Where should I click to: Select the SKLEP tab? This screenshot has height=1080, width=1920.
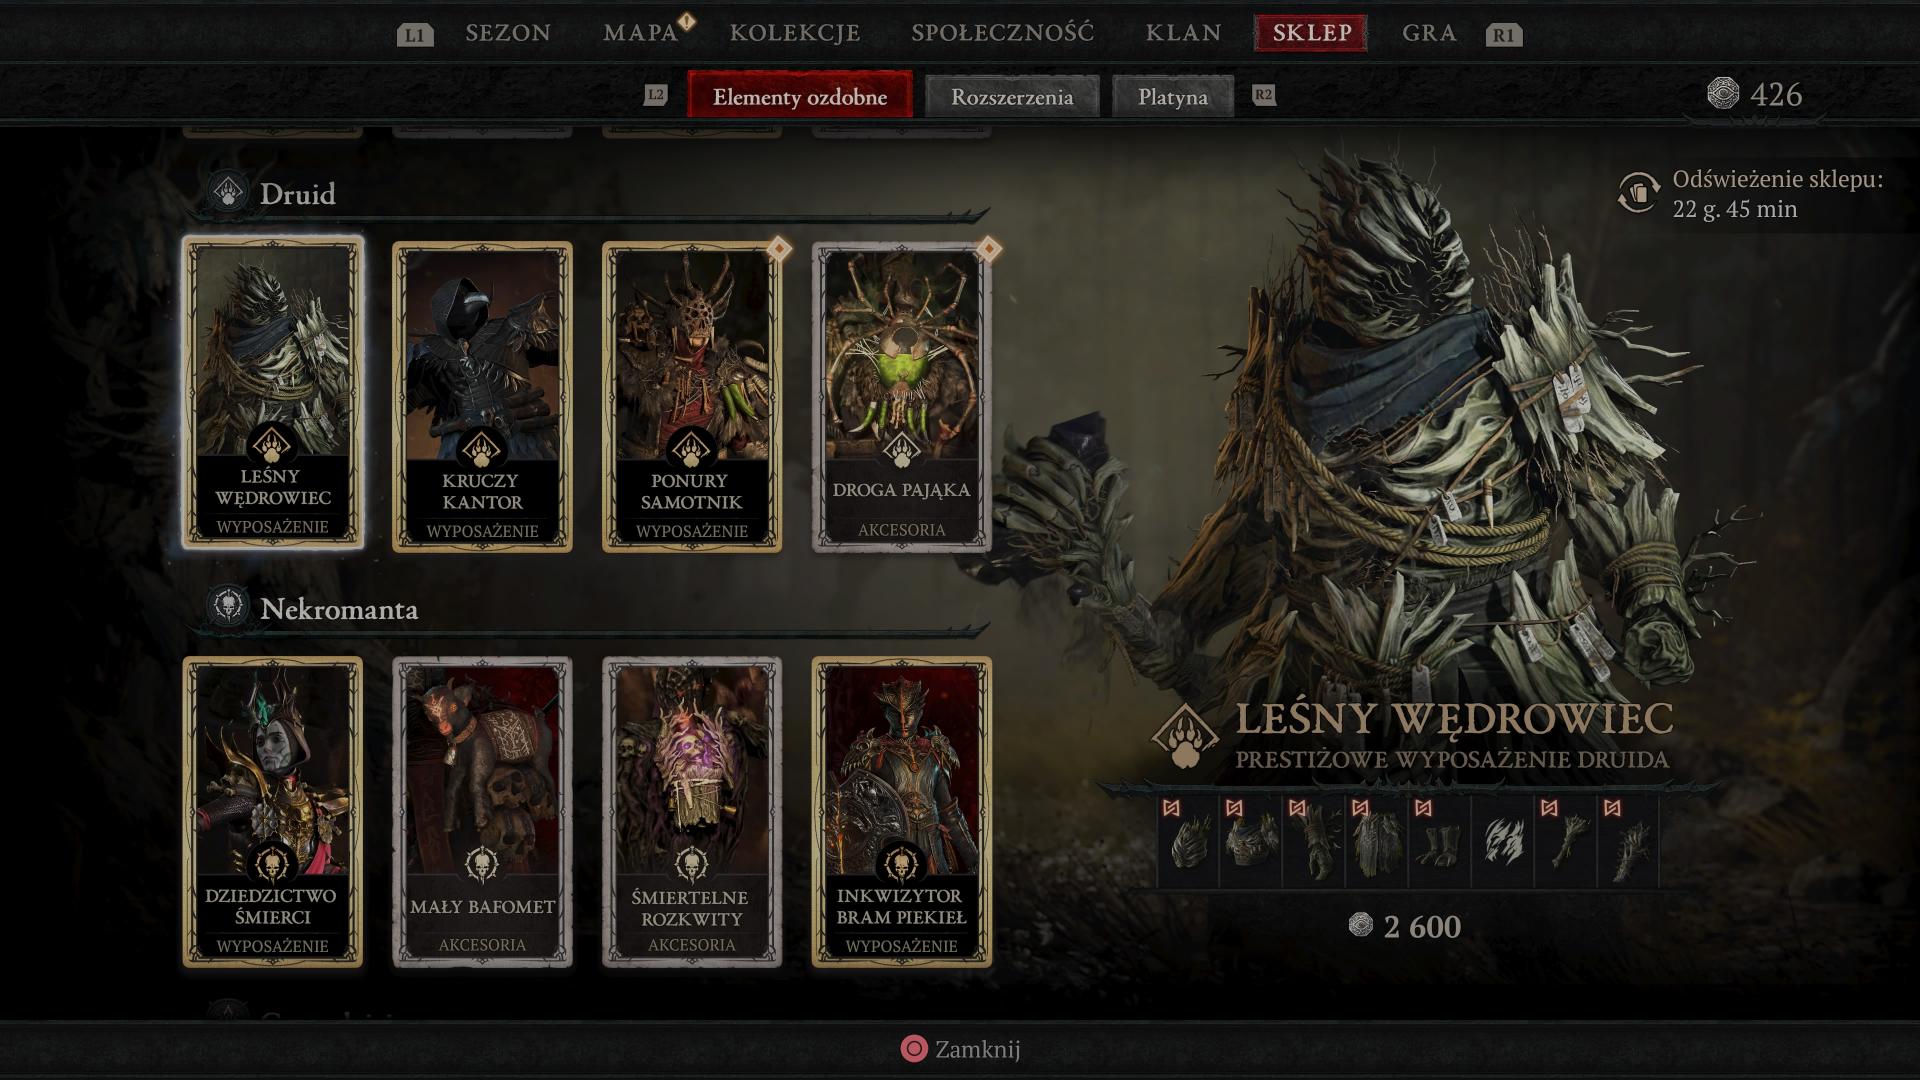click(1311, 33)
